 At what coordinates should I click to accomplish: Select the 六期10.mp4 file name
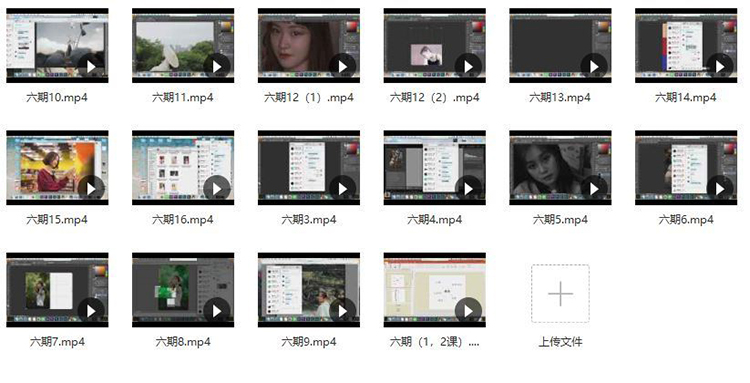(57, 98)
